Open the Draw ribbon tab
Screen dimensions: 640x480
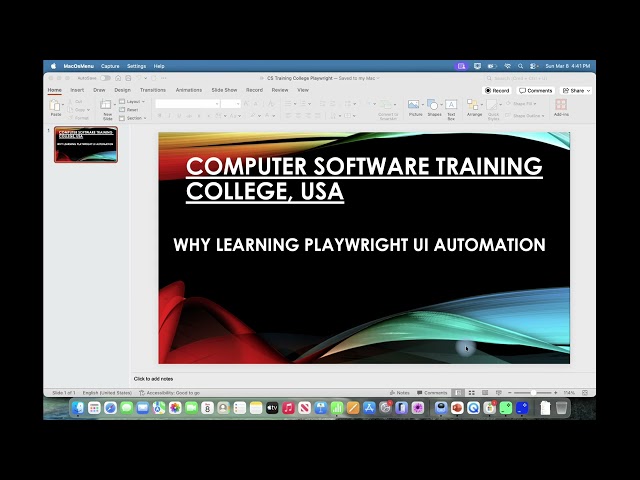[x=99, y=90]
